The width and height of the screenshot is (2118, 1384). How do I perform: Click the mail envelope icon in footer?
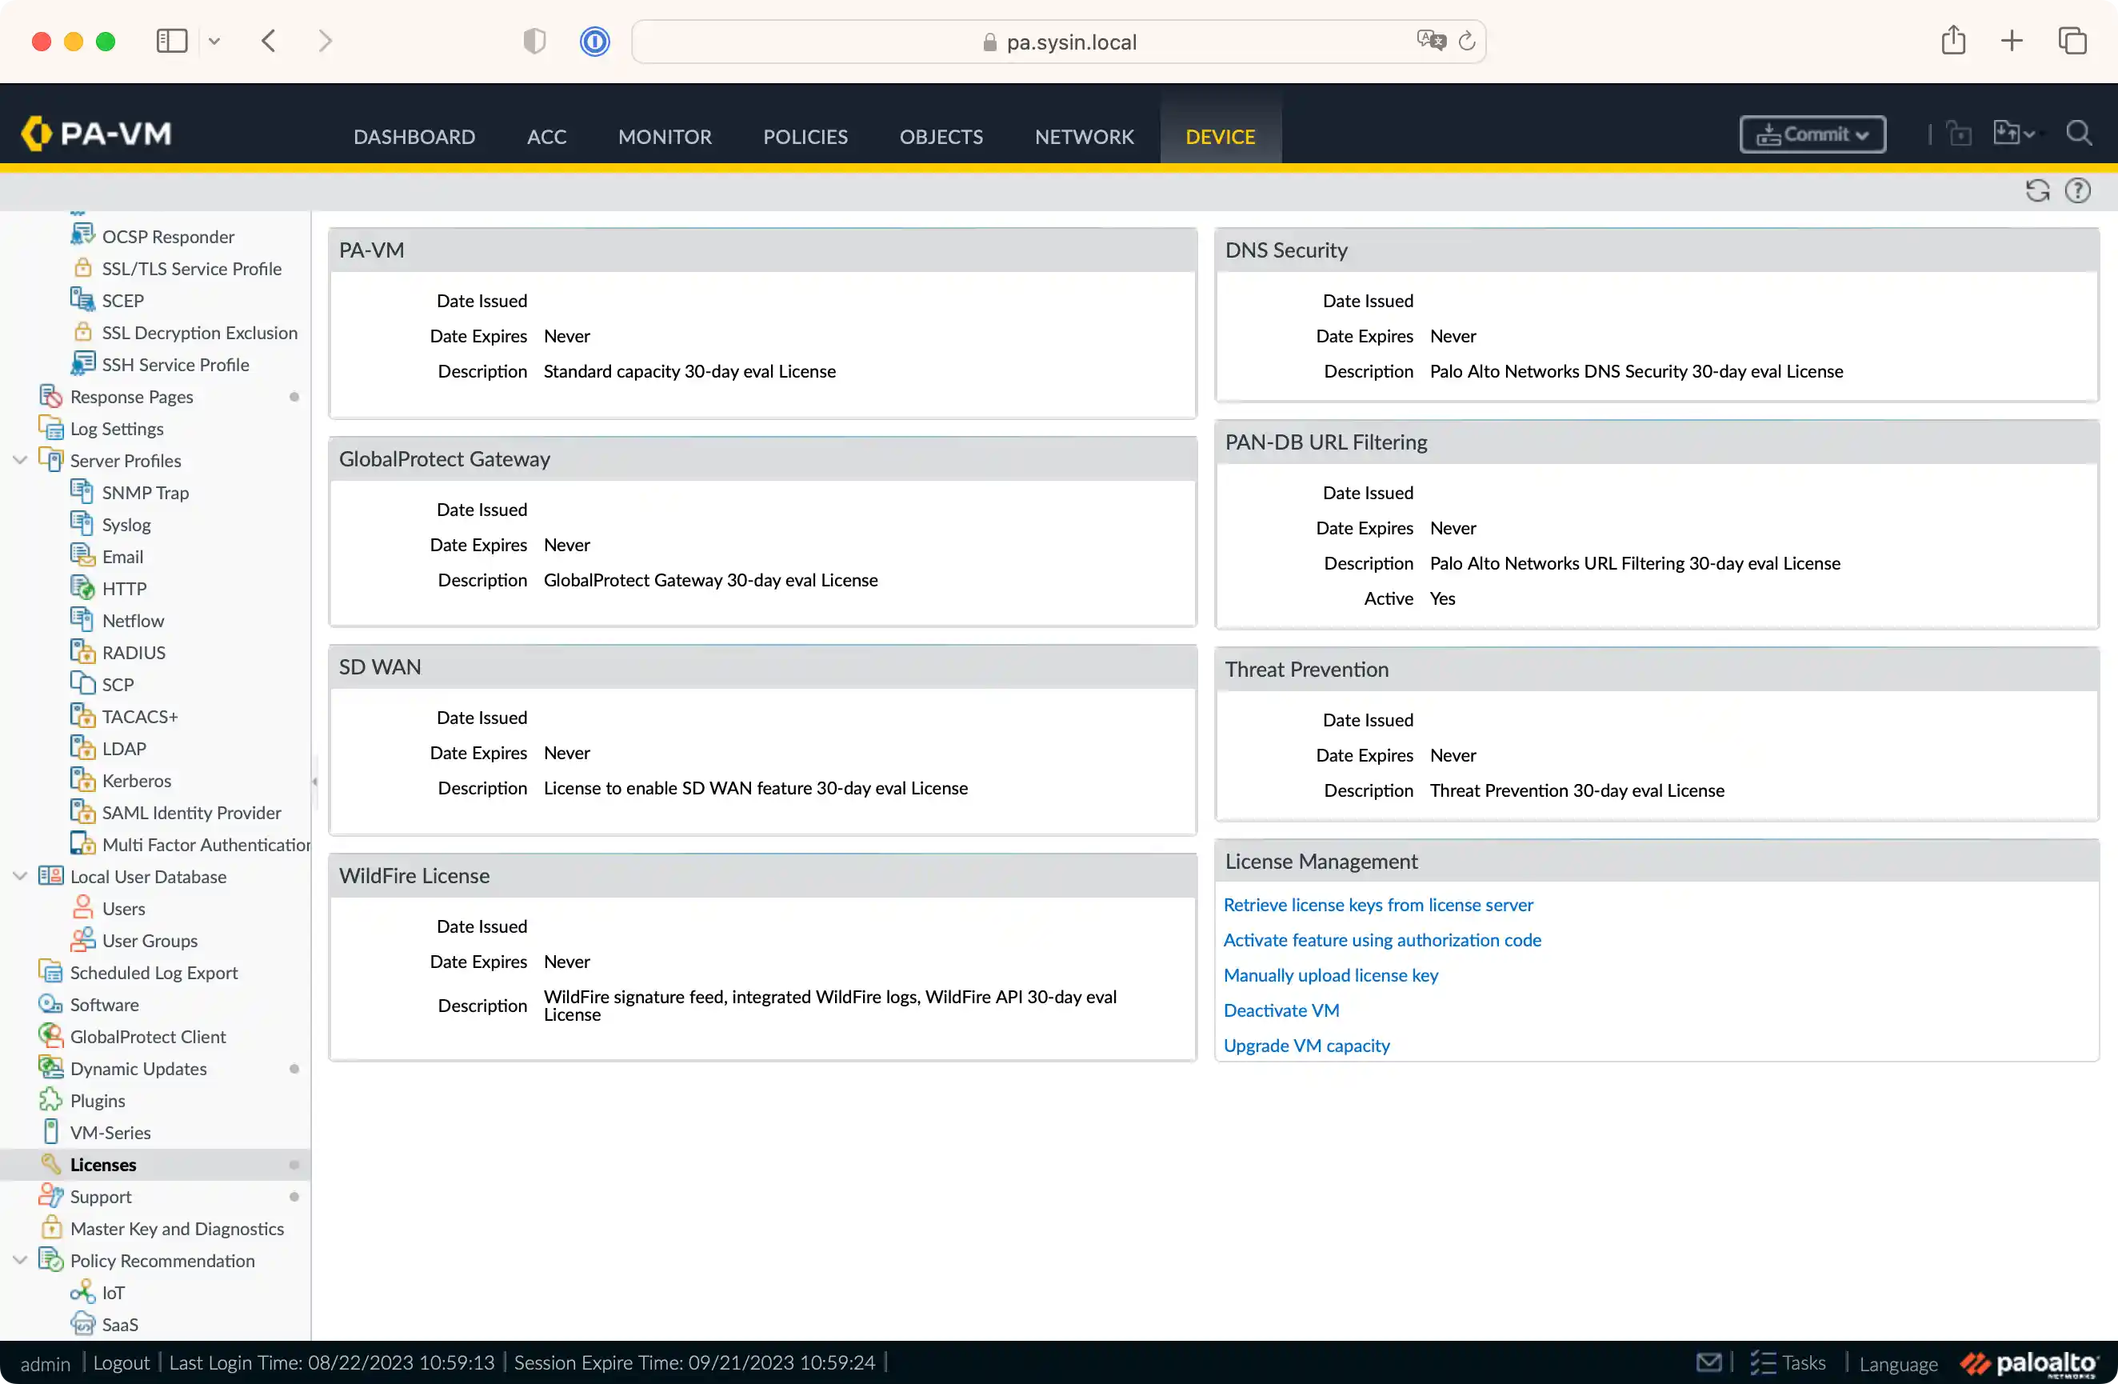(1709, 1362)
